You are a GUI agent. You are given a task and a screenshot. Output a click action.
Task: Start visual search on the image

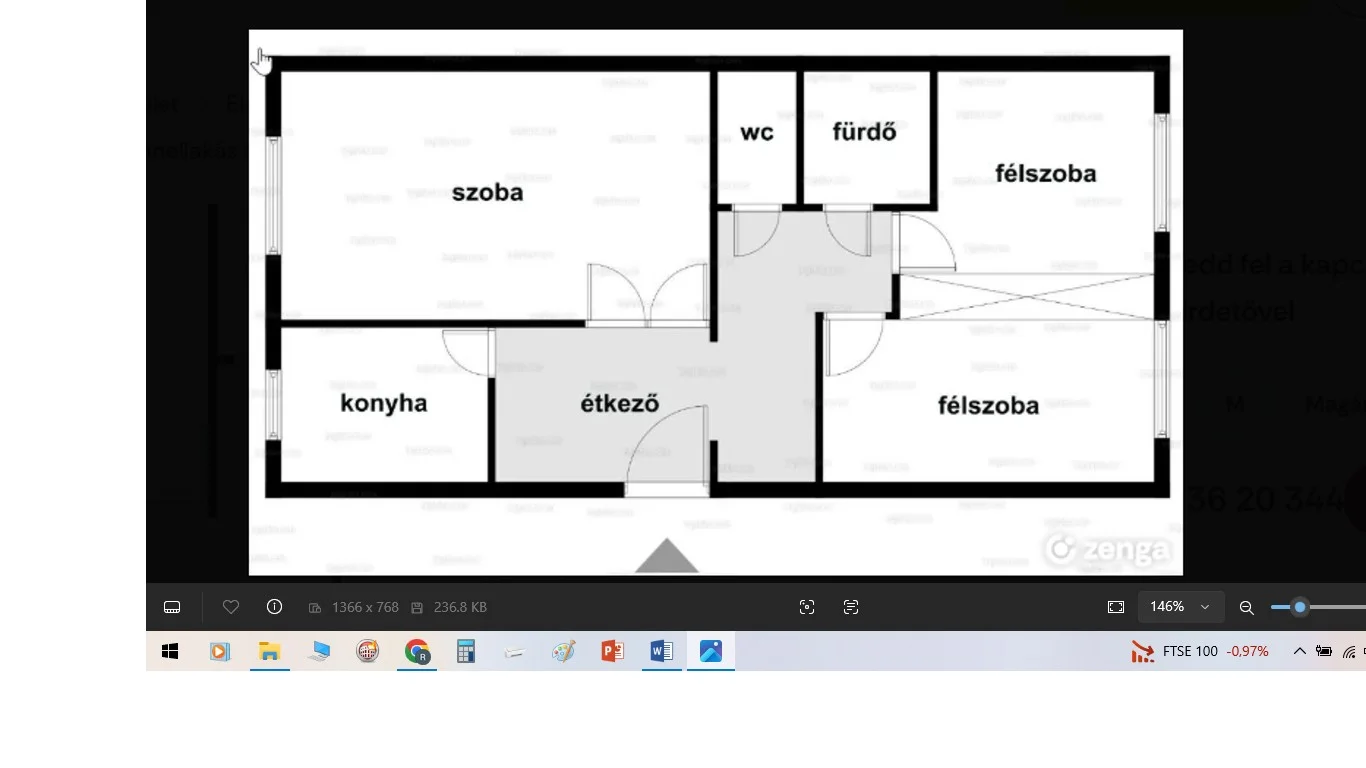[x=807, y=607]
